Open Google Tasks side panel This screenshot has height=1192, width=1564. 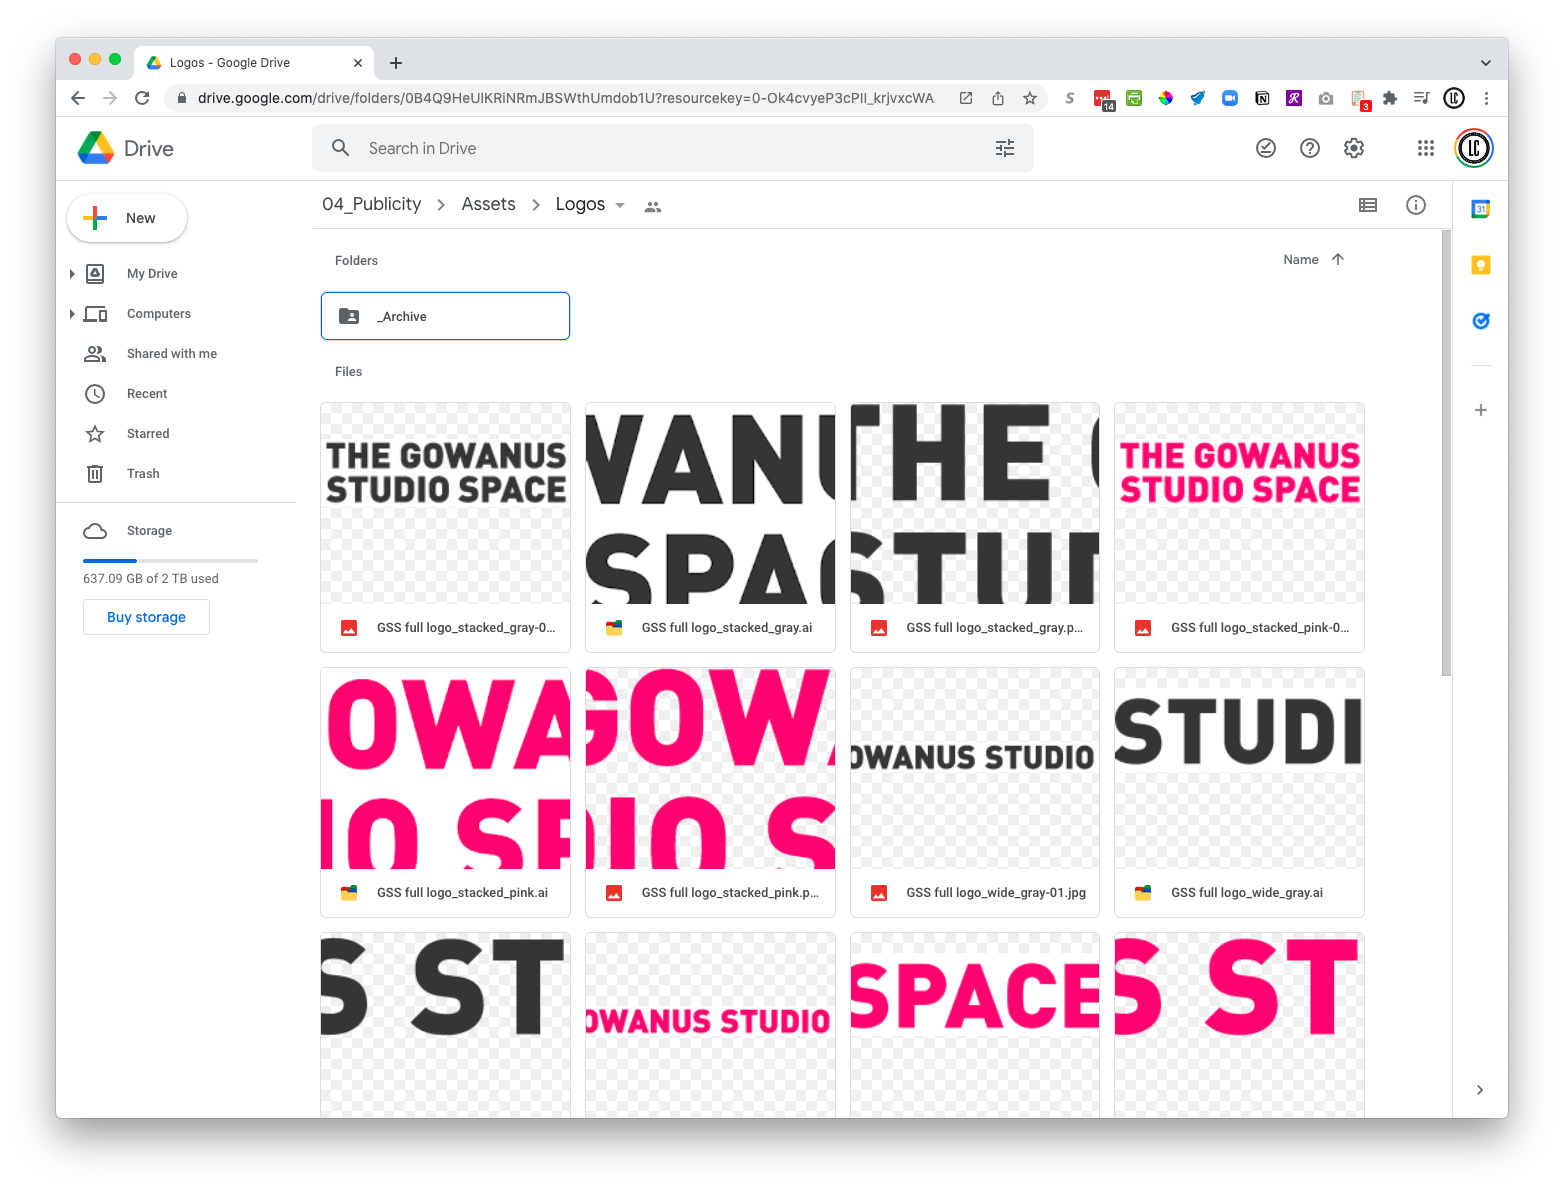coord(1481,321)
